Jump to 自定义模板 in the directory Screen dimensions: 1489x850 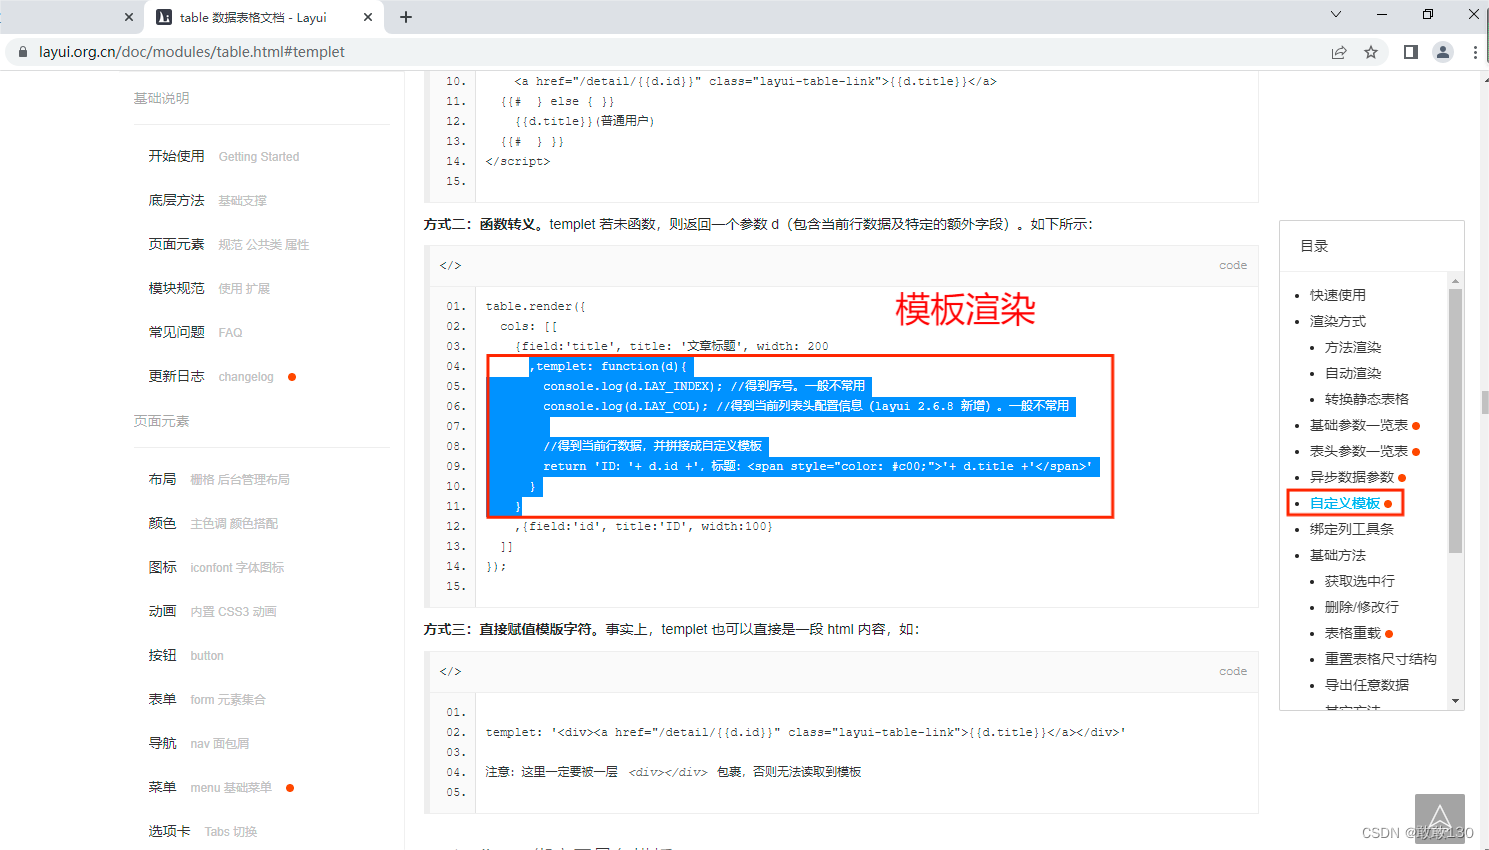[x=1345, y=503]
